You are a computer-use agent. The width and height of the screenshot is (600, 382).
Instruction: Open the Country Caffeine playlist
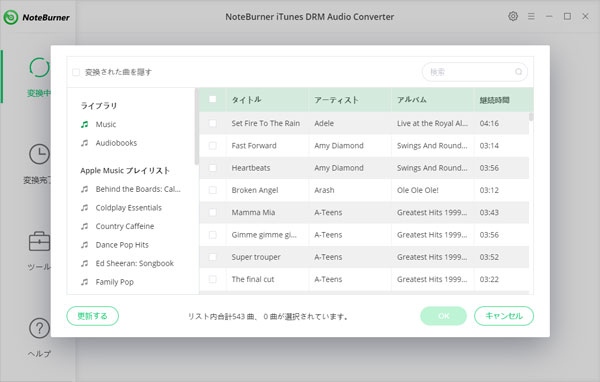125,226
